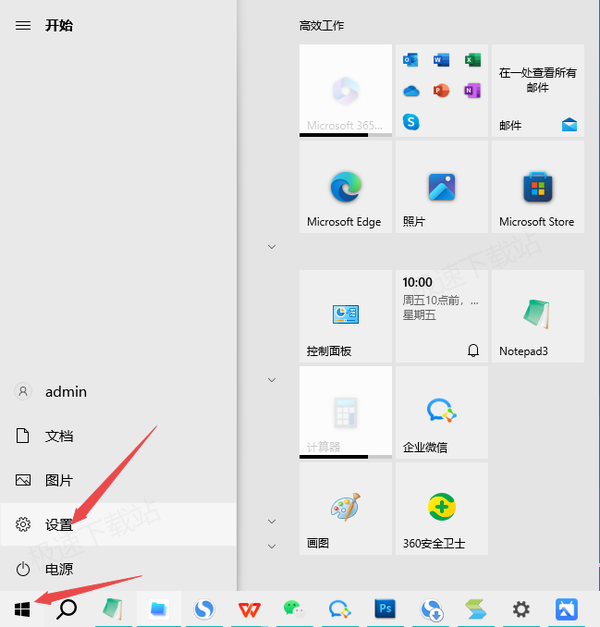600x627 pixels.
Task: Open the 控制面板 Control Panel tile
Action: click(x=345, y=316)
